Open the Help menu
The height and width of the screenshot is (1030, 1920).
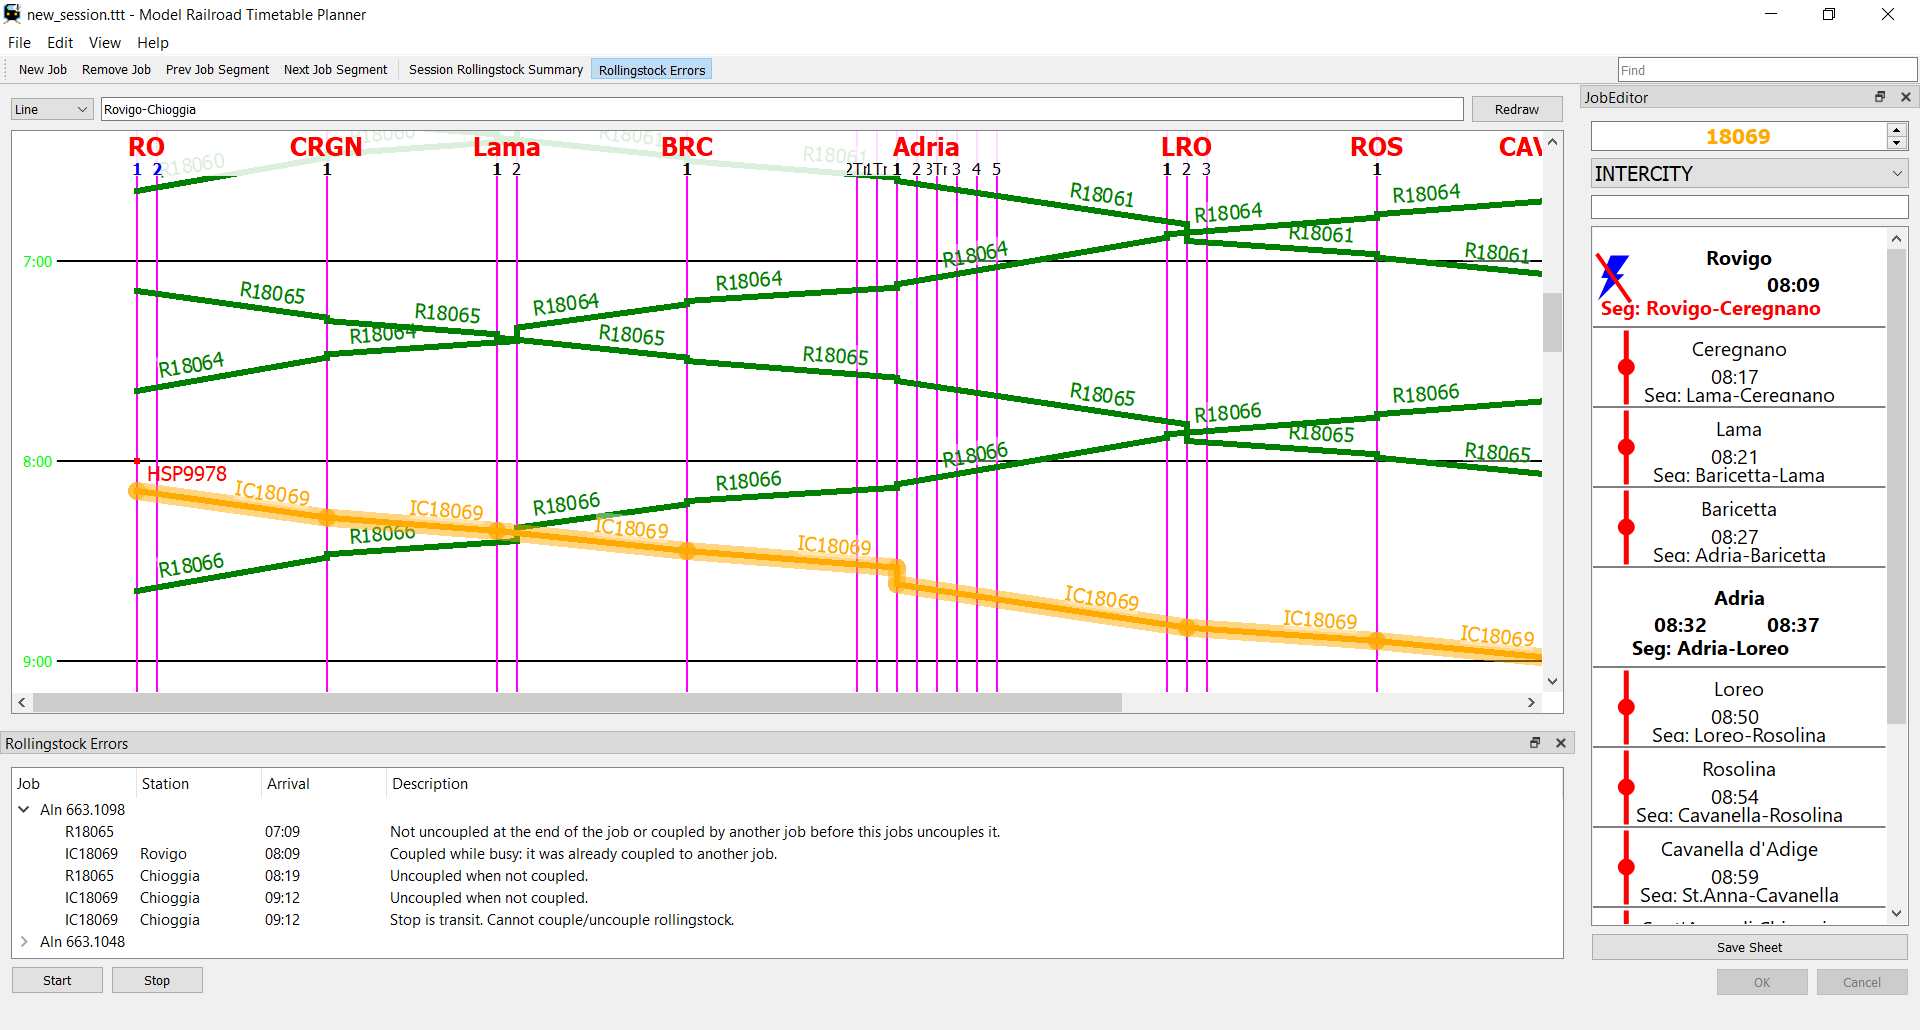point(152,43)
